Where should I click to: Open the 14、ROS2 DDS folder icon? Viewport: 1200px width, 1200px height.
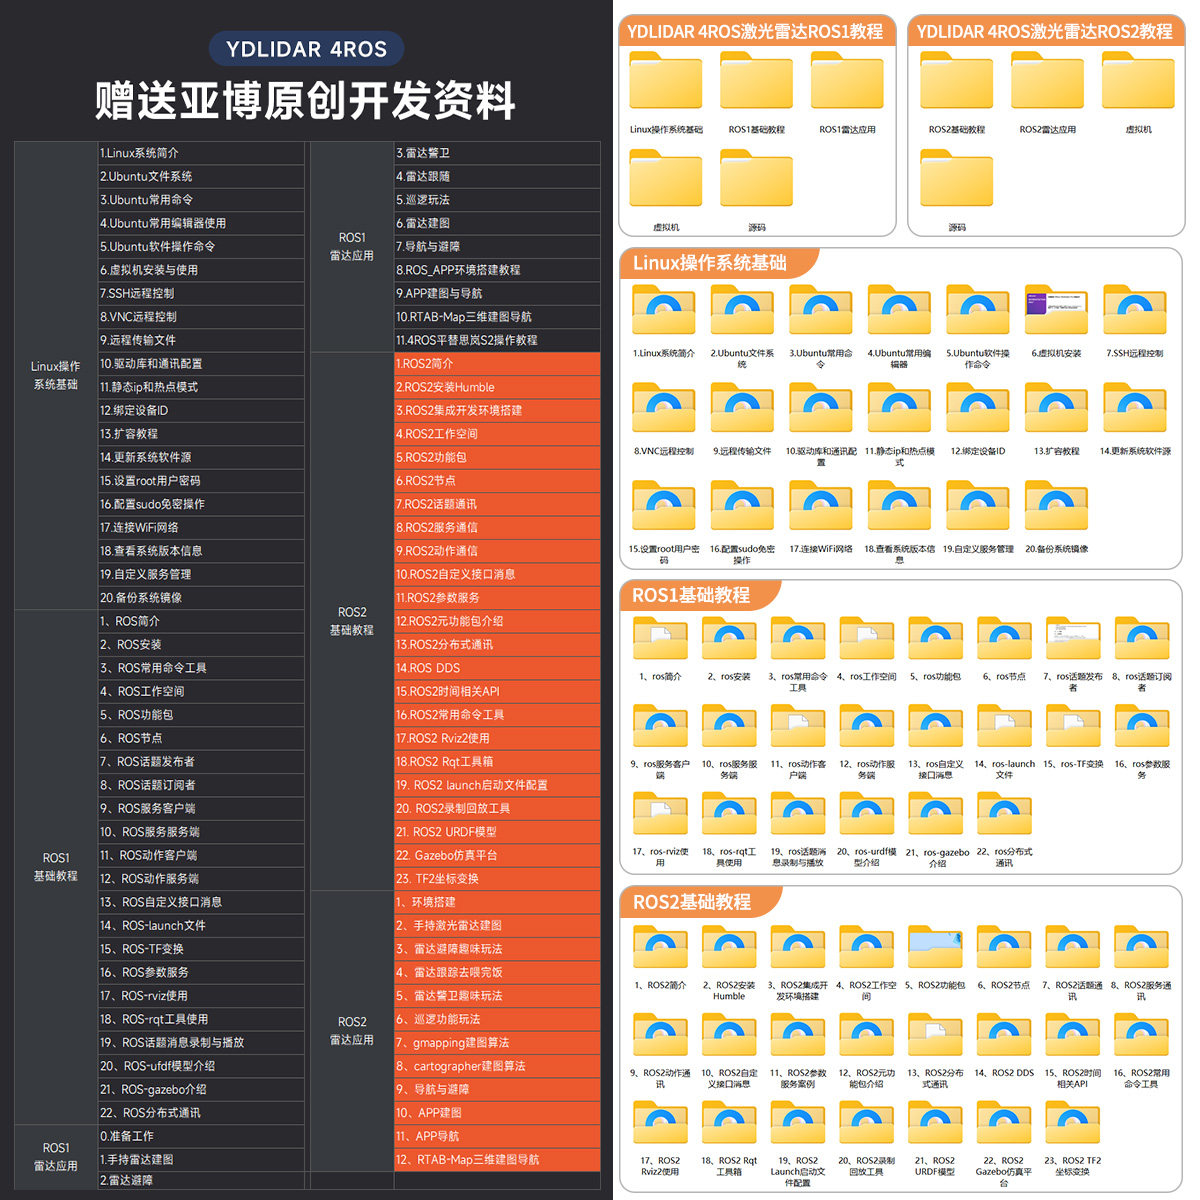(1004, 1036)
